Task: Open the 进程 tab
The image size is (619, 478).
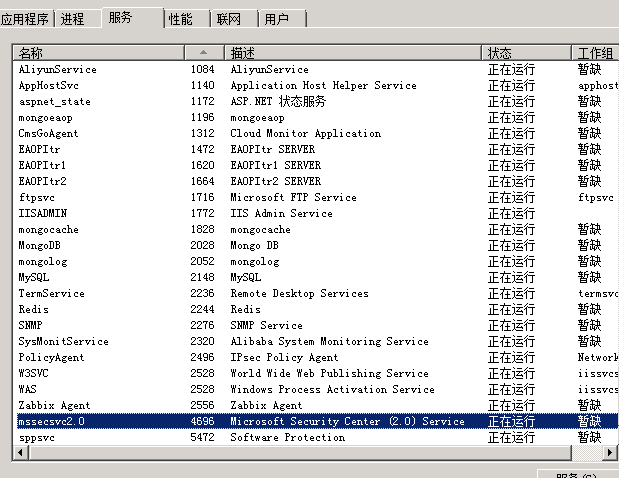Action: click(x=77, y=19)
